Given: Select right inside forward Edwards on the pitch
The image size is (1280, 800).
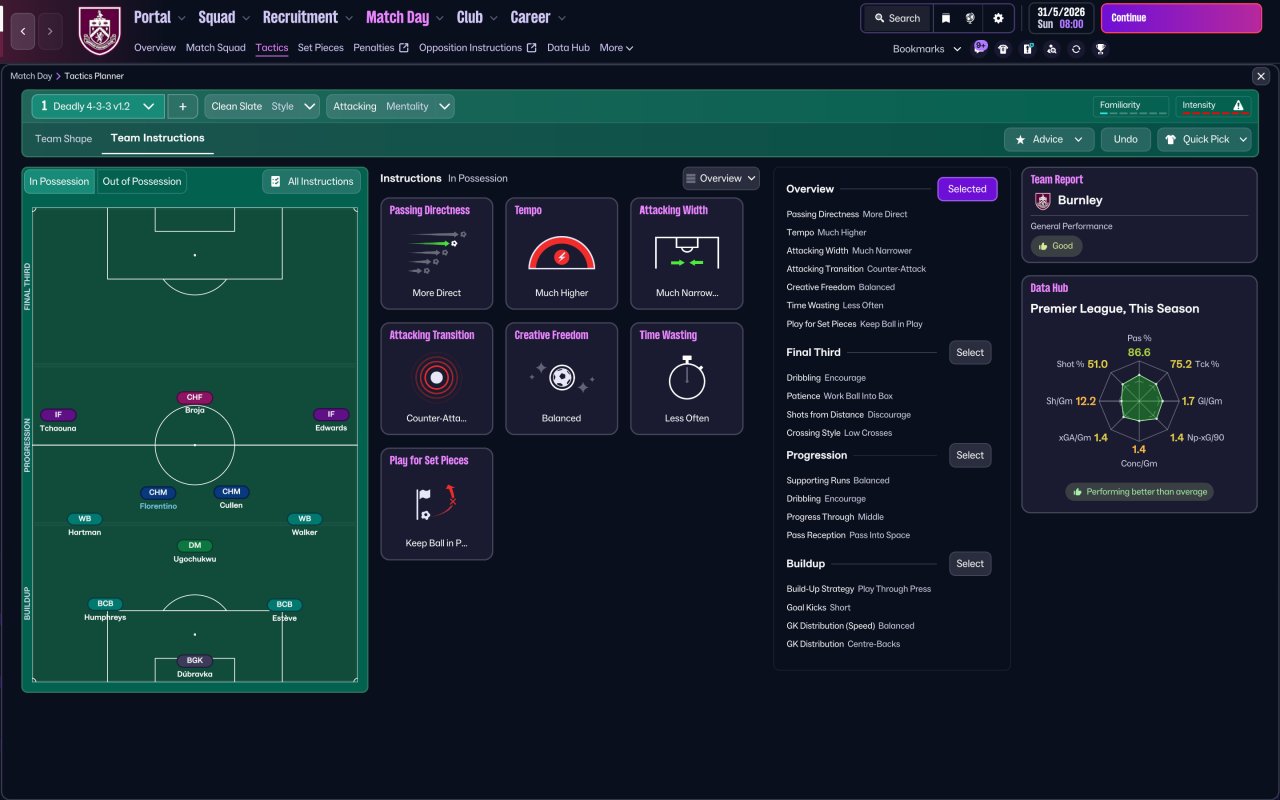Looking at the screenshot, I should tap(331, 421).
